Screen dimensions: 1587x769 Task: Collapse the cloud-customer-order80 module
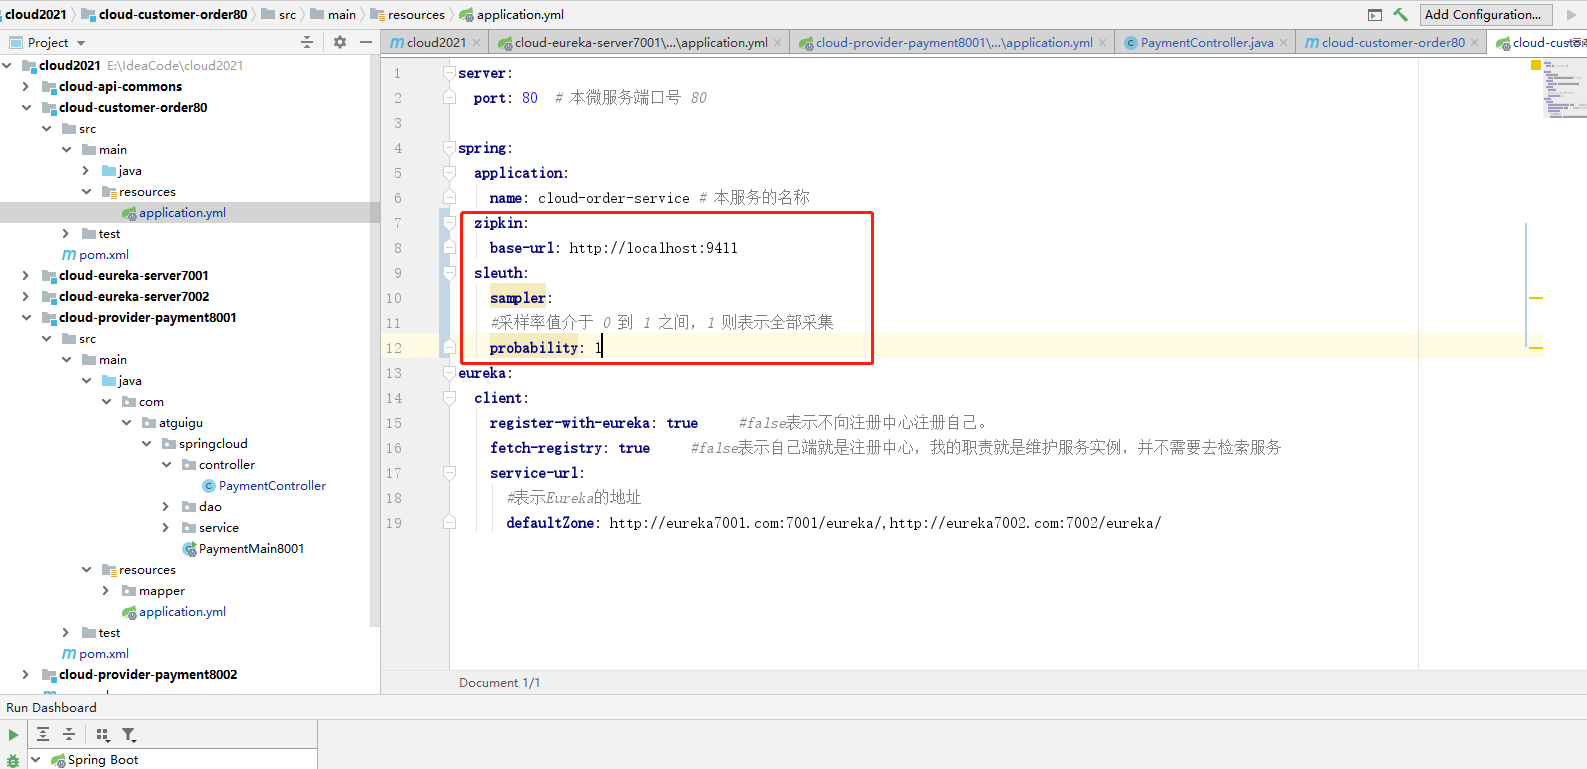[x=26, y=108]
